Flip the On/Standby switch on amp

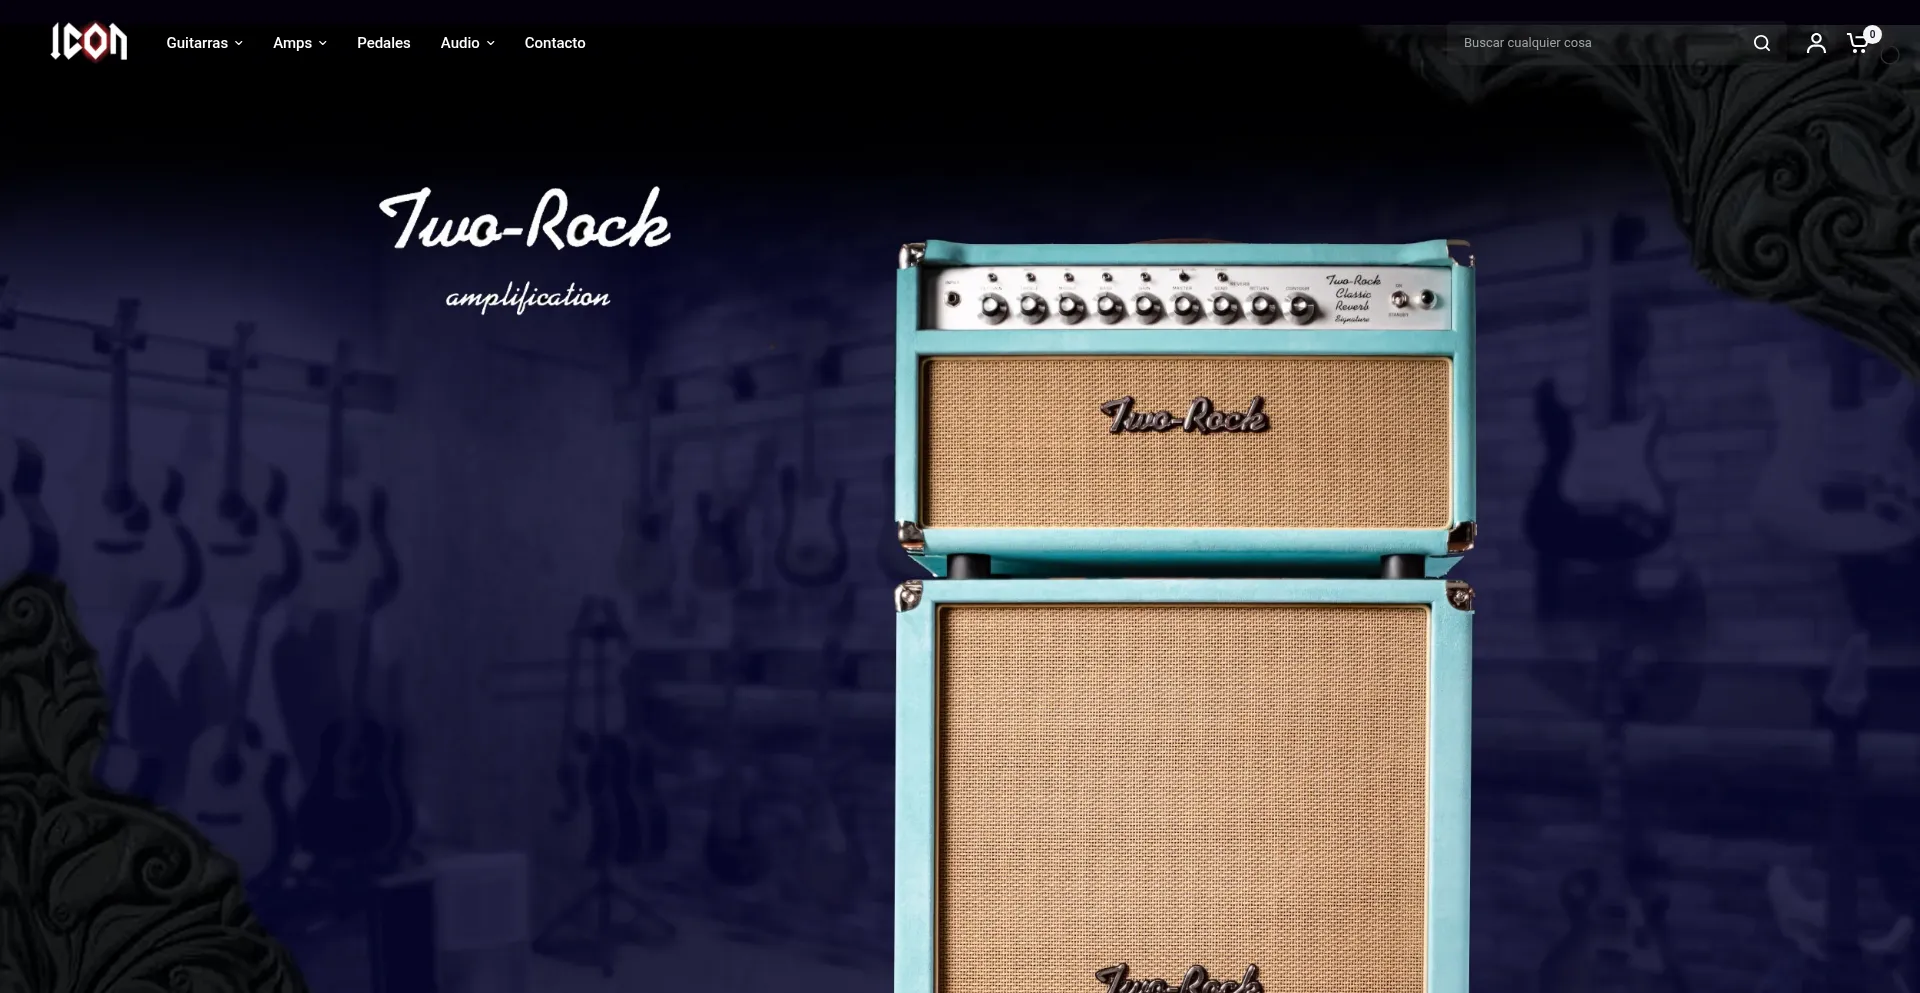[1399, 300]
